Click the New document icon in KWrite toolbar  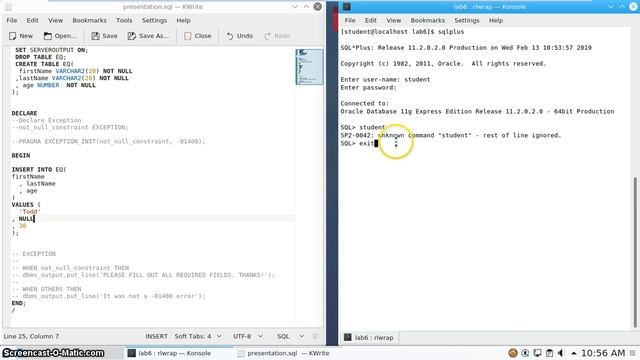pos(13,36)
